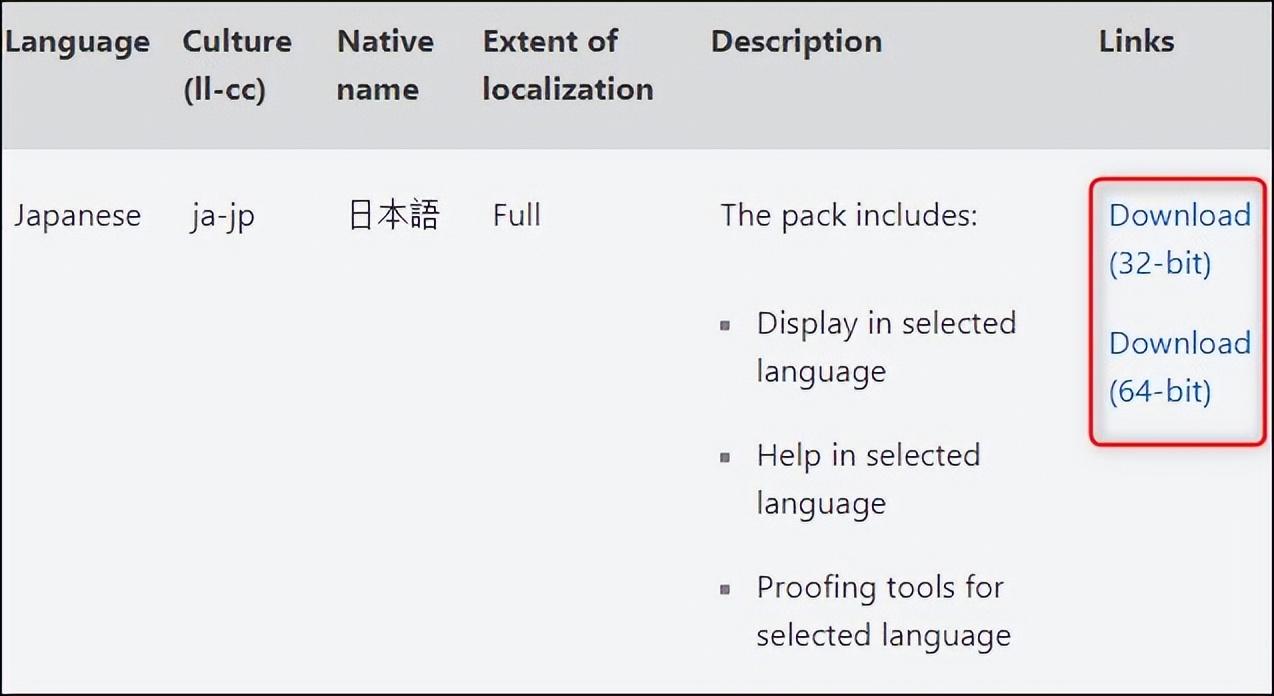Click the Extent of localization header

567,65
